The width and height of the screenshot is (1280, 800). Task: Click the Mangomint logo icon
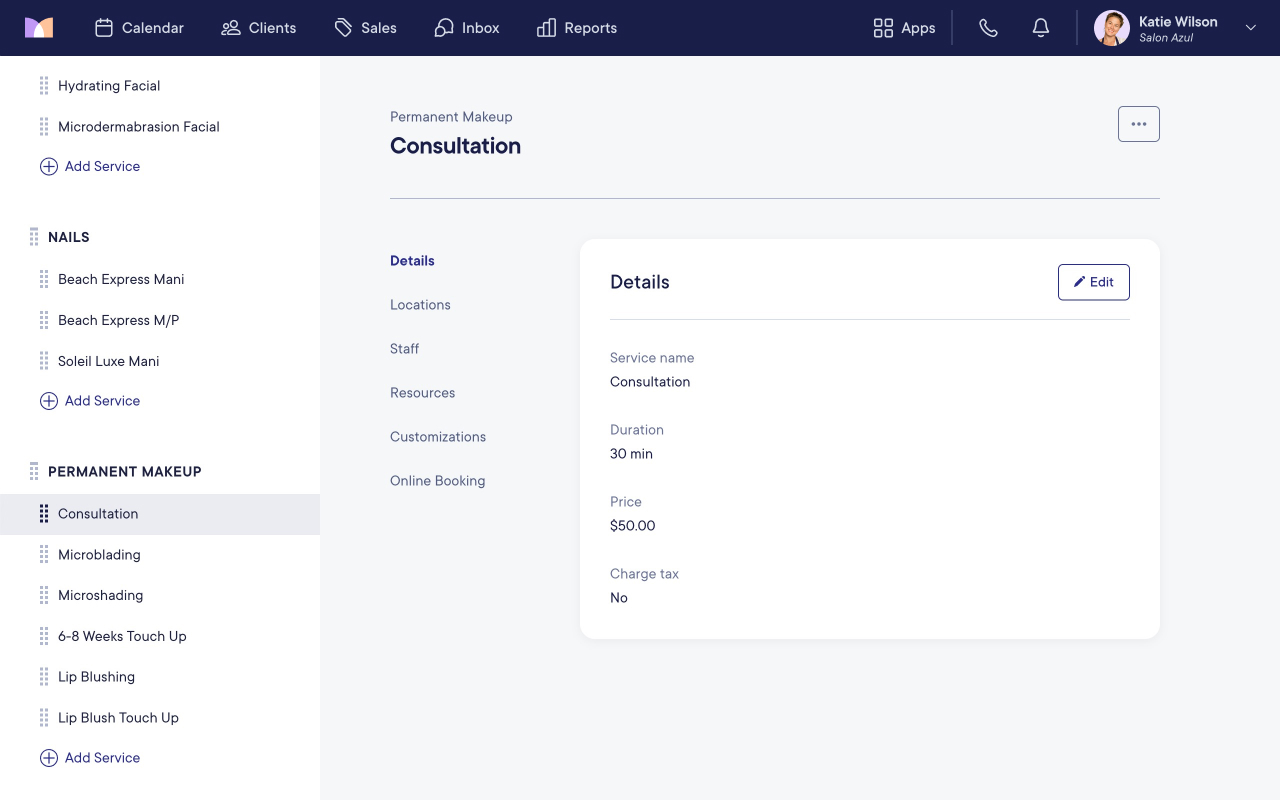pos(39,28)
